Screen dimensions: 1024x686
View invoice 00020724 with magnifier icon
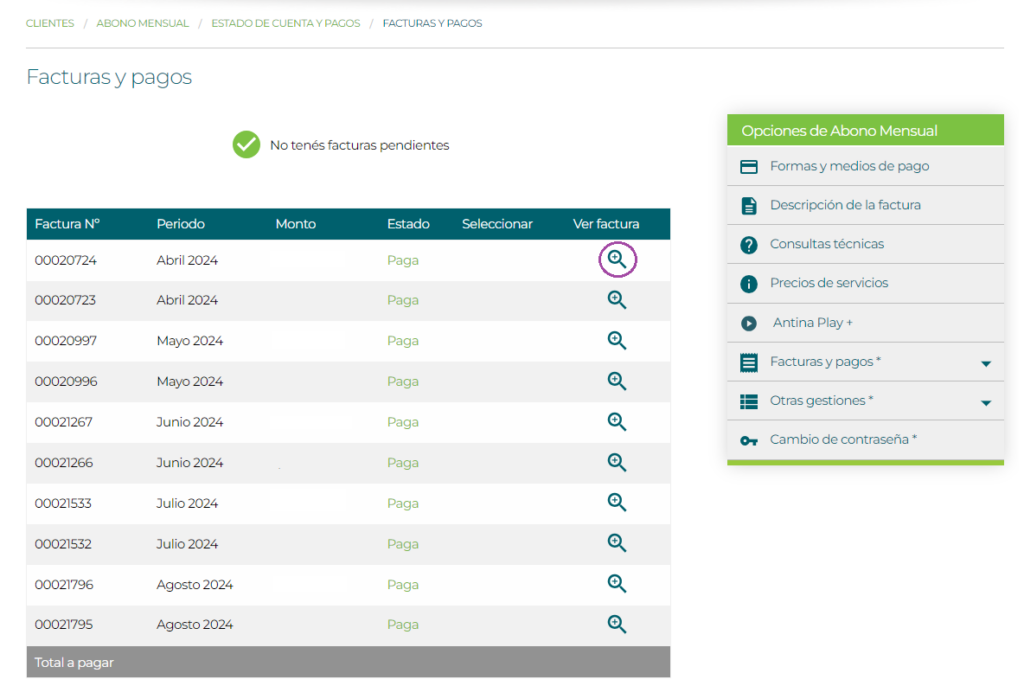pyautogui.click(x=617, y=260)
